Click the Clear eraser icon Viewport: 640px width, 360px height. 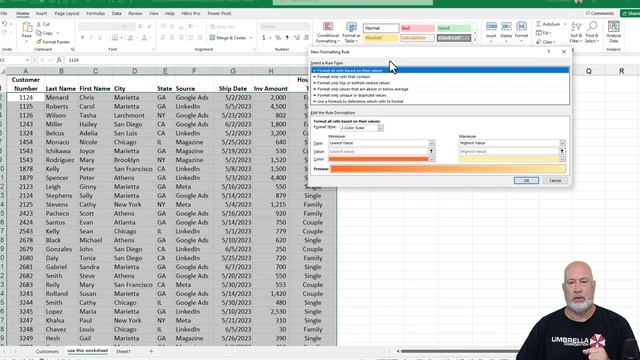pos(539,42)
